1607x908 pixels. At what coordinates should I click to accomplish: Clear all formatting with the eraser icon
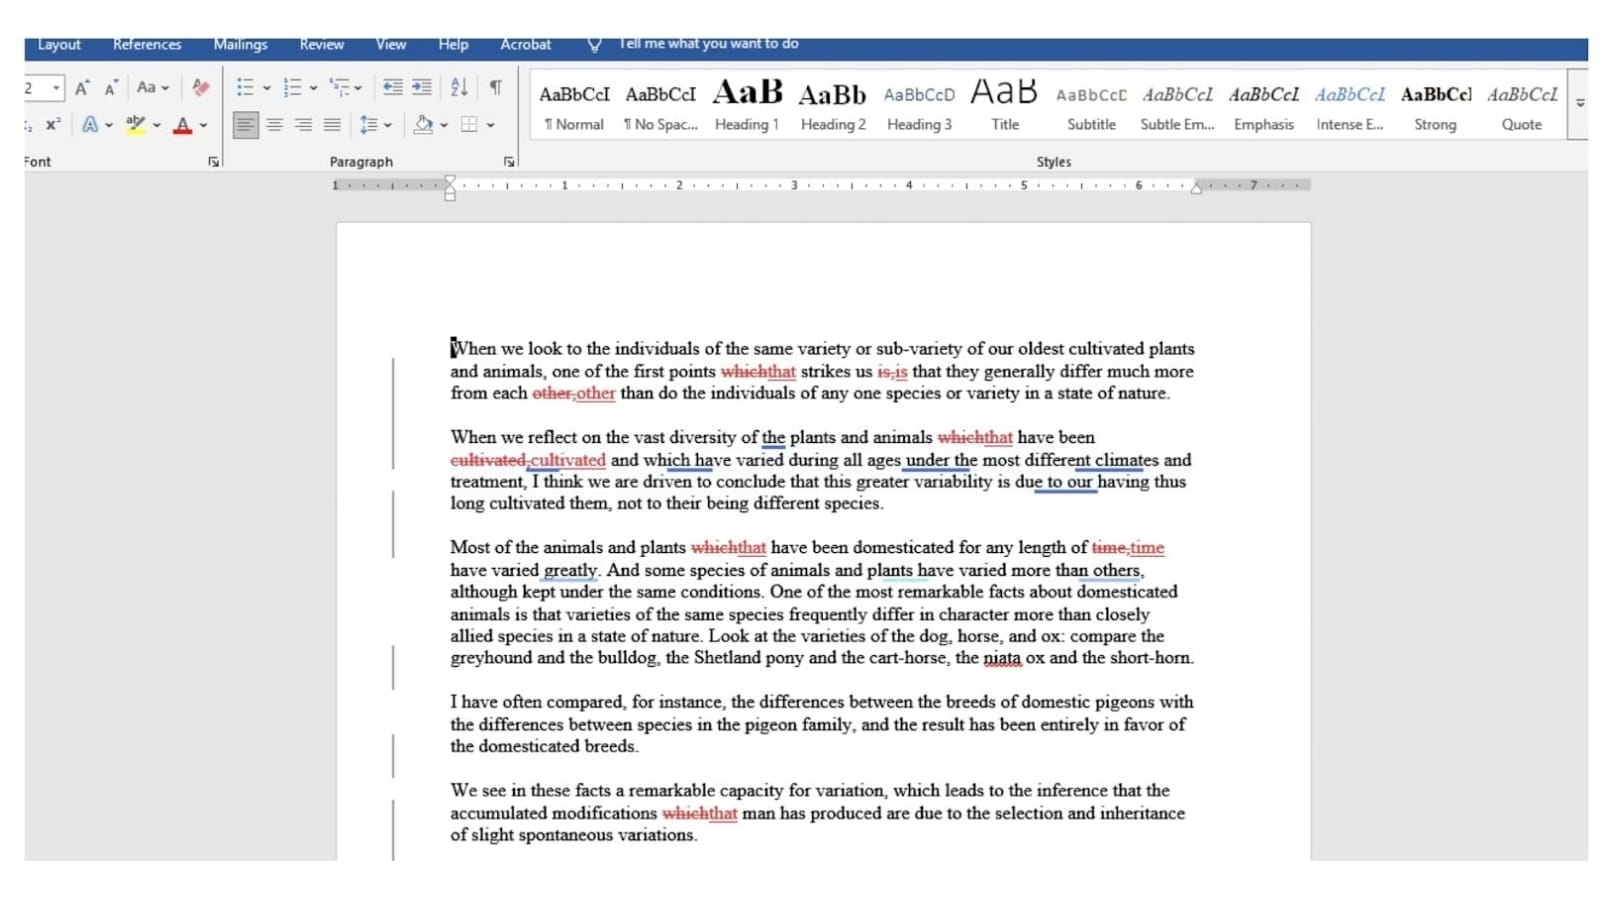click(x=201, y=88)
